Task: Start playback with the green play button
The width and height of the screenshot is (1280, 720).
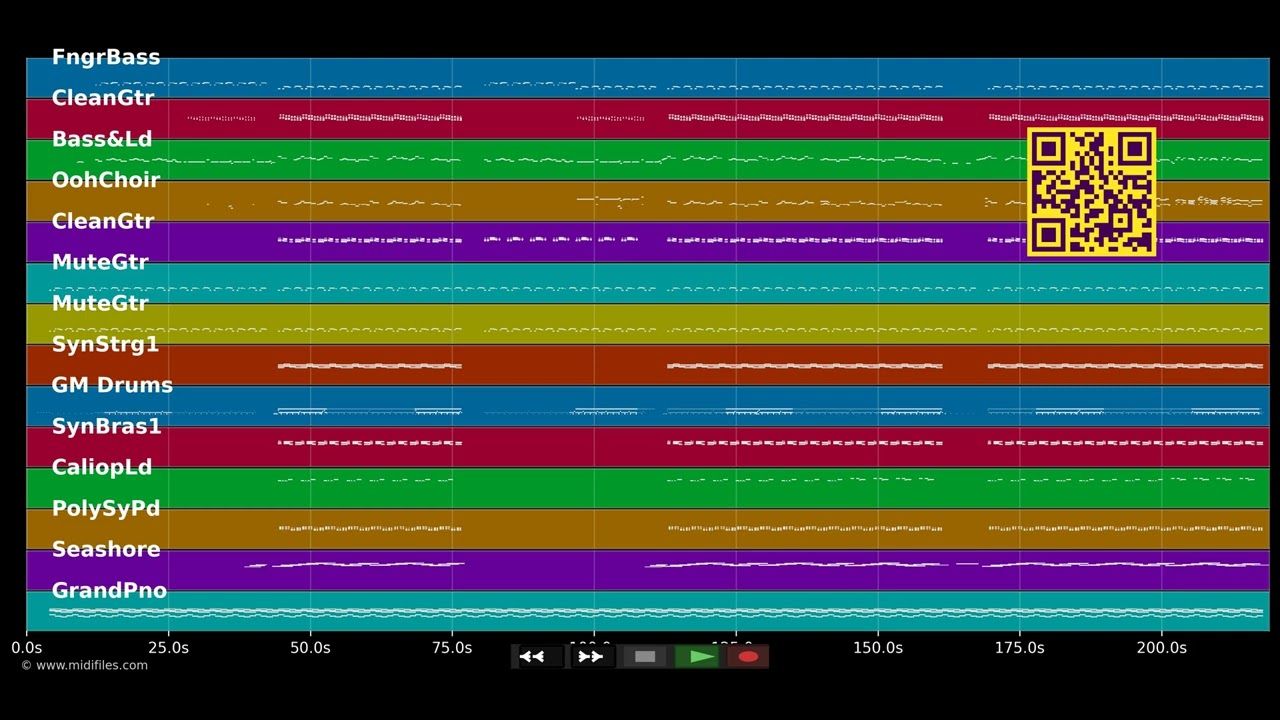Action: point(697,657)
